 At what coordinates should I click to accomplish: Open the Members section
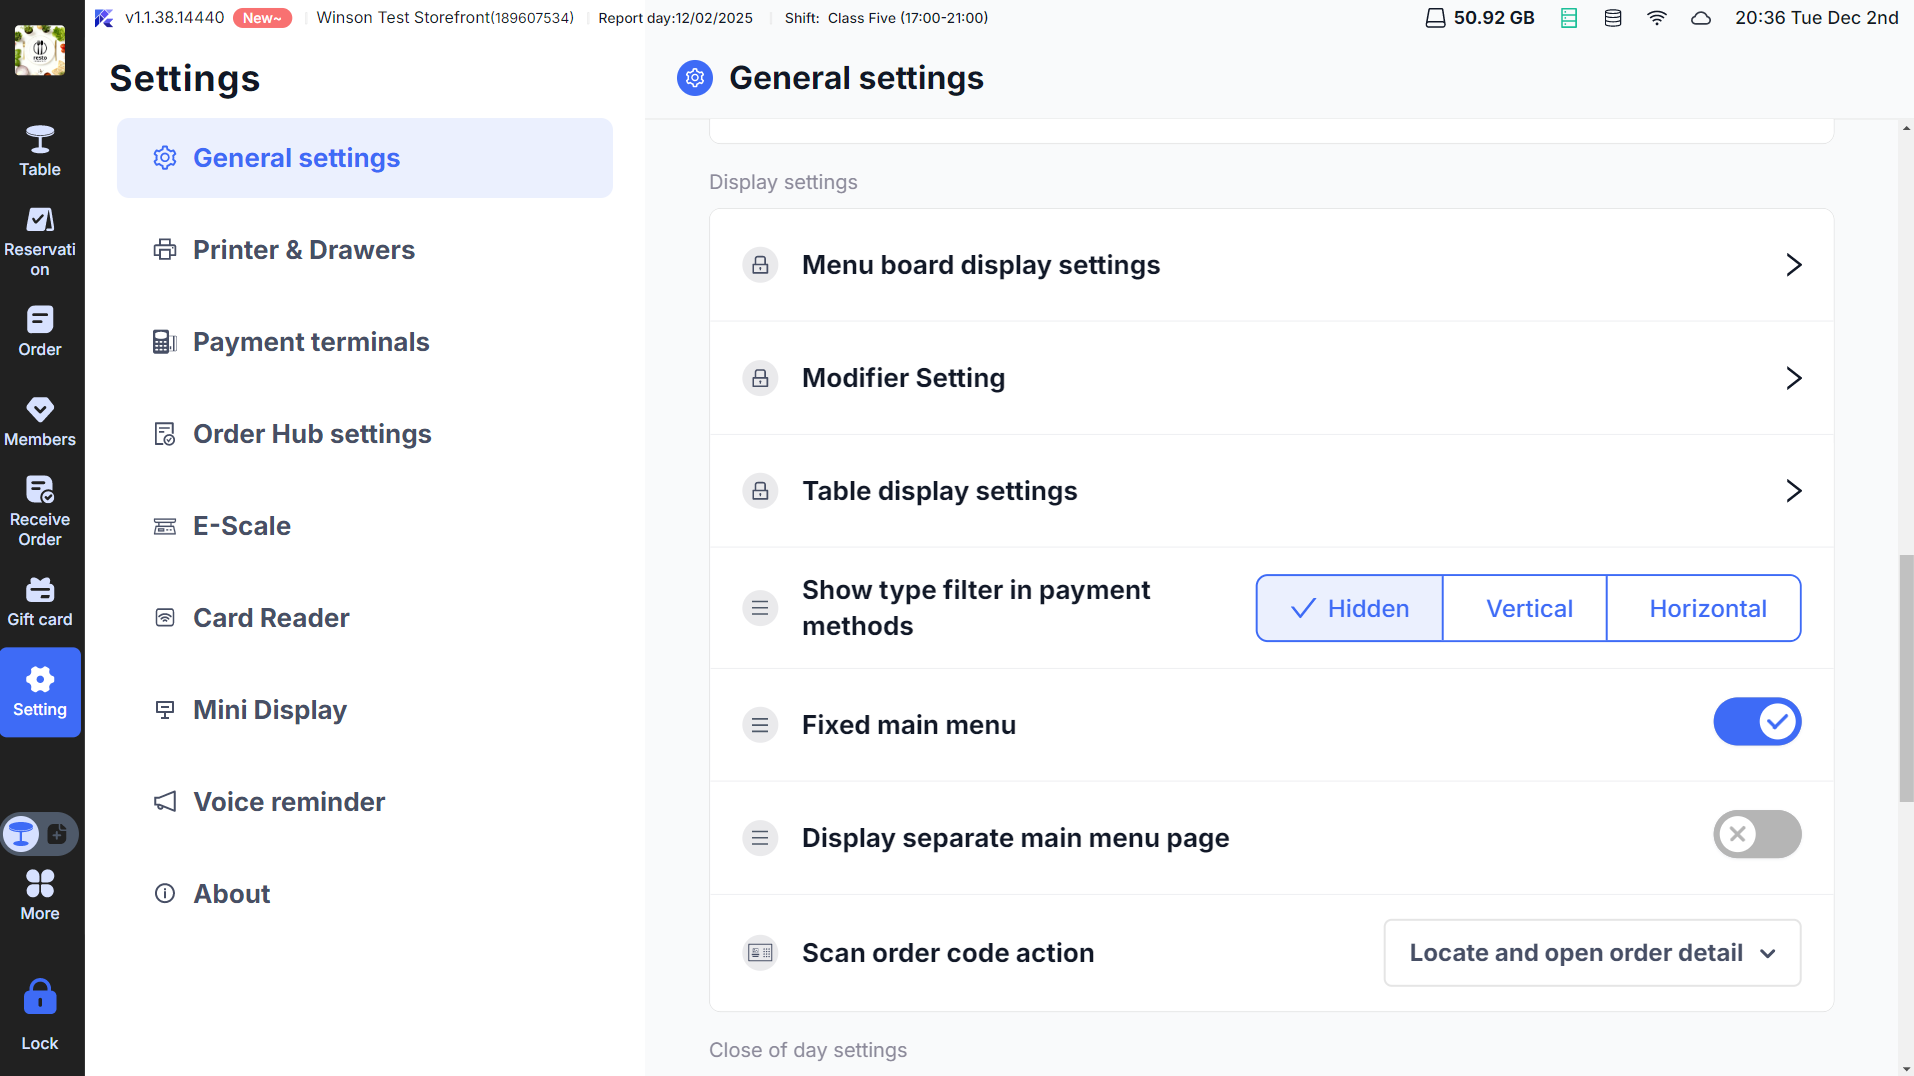pyautogui.click(x=40, y=421)
